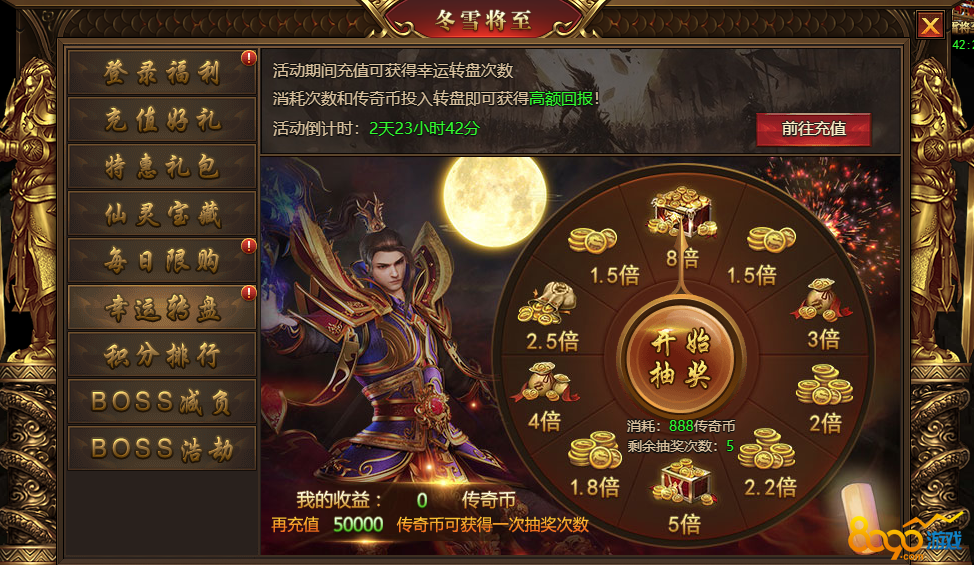
Task: Go to recharge via 前往充值 button
Action: tap(813, 129)
